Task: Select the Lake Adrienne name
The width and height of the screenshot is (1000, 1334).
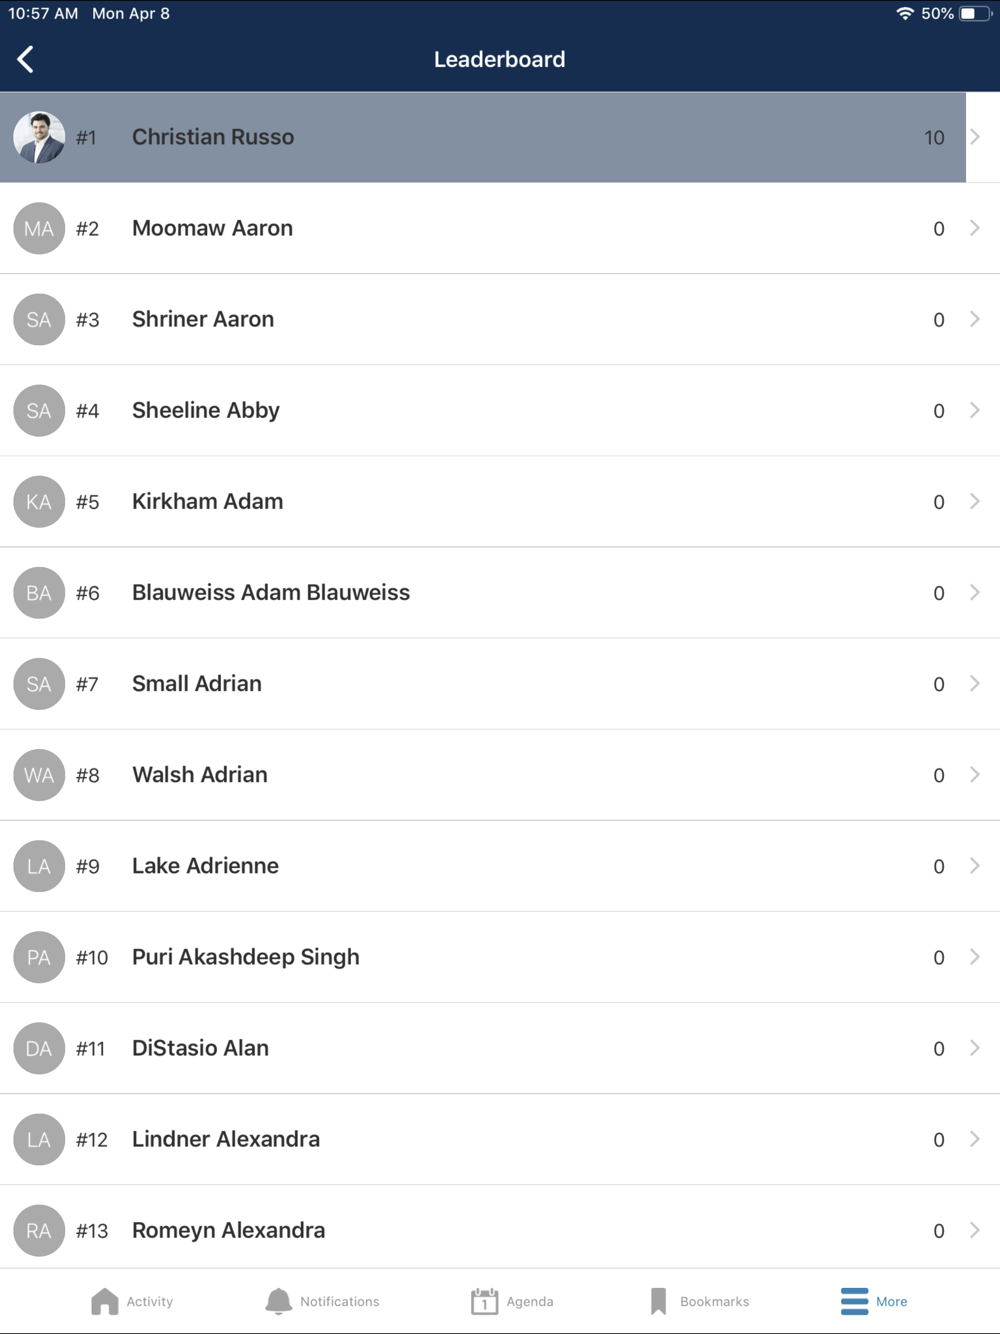Action: click(x=205, y=866)
